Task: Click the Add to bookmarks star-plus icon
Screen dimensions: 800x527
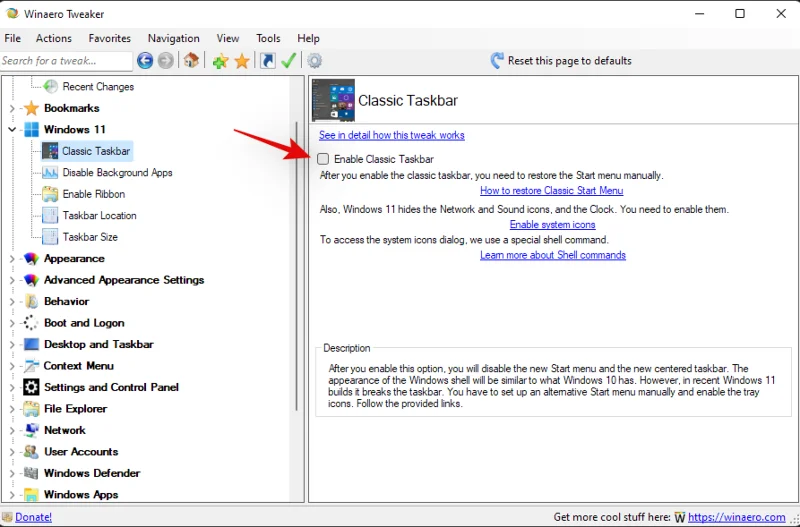Action: click(220, 61)
